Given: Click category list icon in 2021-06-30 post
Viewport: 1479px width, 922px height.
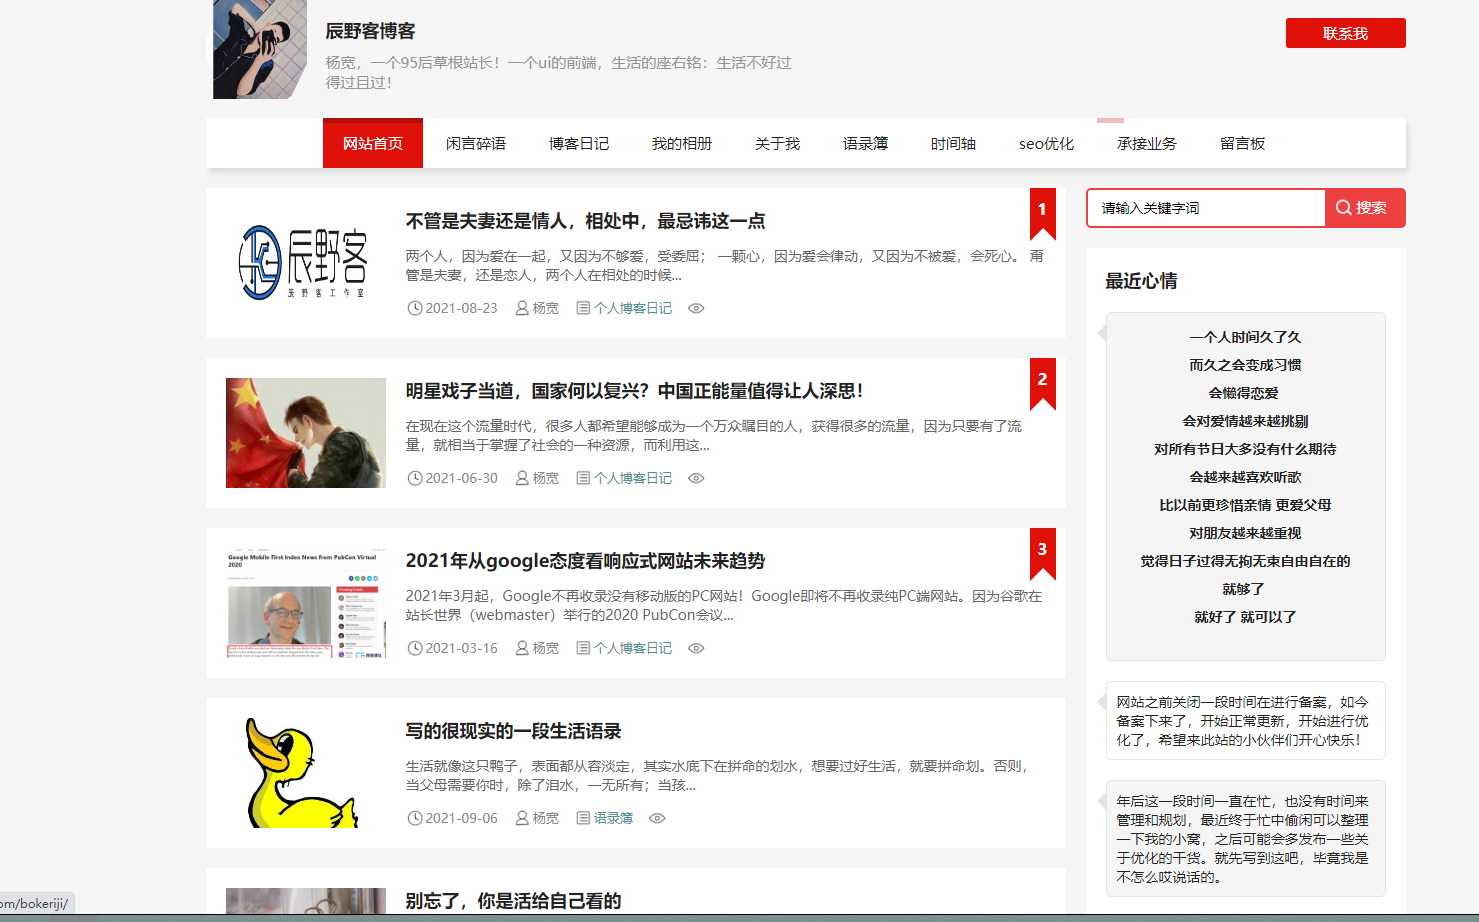Looking at the screenshot, I should [583, 478].
